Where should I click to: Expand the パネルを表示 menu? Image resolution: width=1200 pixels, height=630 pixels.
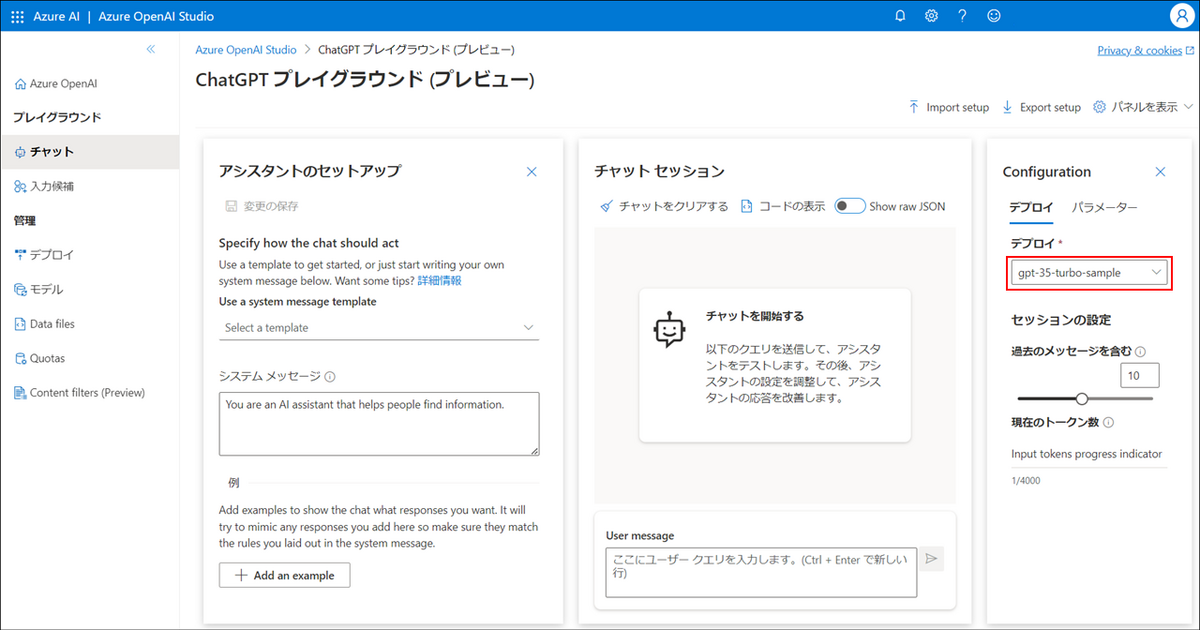point(1143,107)
